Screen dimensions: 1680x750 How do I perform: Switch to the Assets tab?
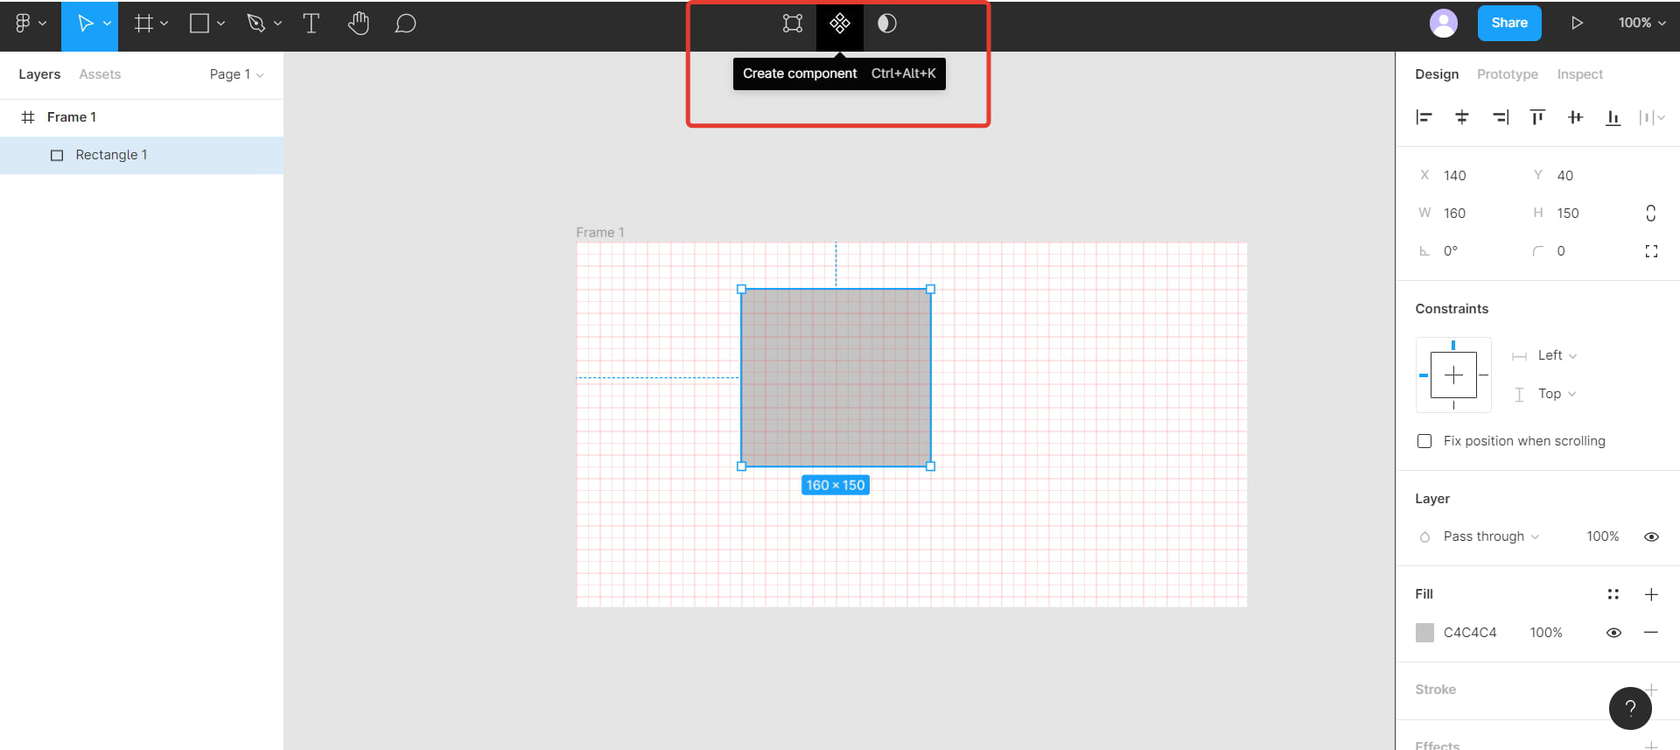pyautogui.click(x=100, y=74)
